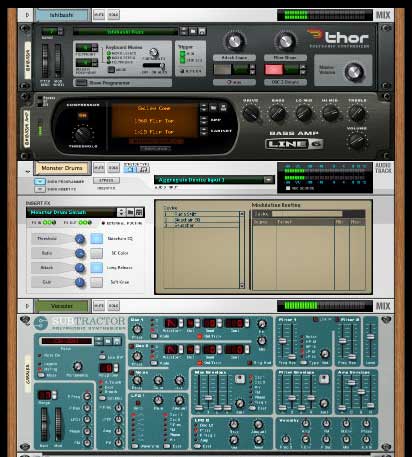Click Thor's second assignable rotary knob

point(285,41)
